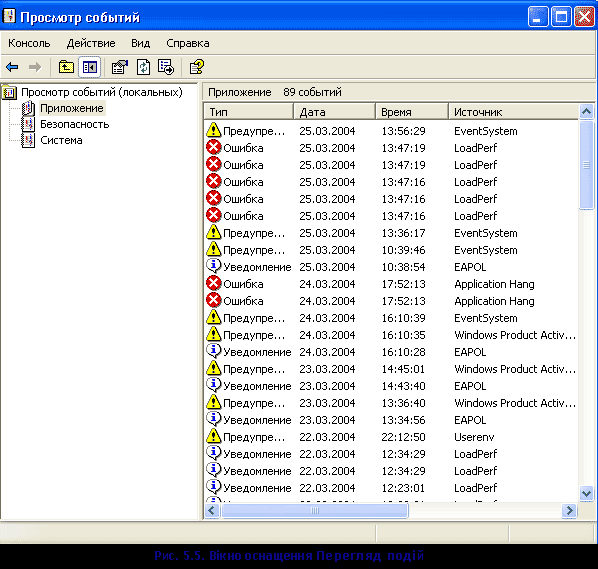Toggle the show/hide console tree button

pos(90,68)
